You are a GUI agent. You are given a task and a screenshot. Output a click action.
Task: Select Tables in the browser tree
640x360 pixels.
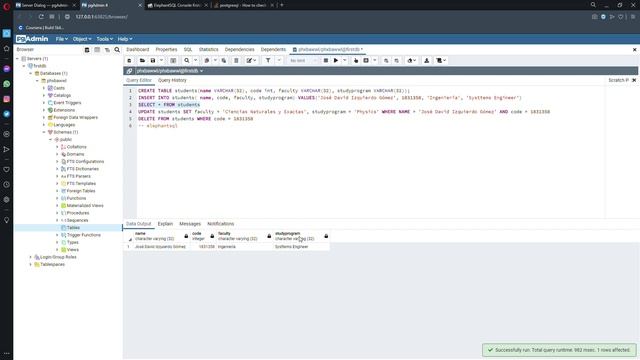73,228
